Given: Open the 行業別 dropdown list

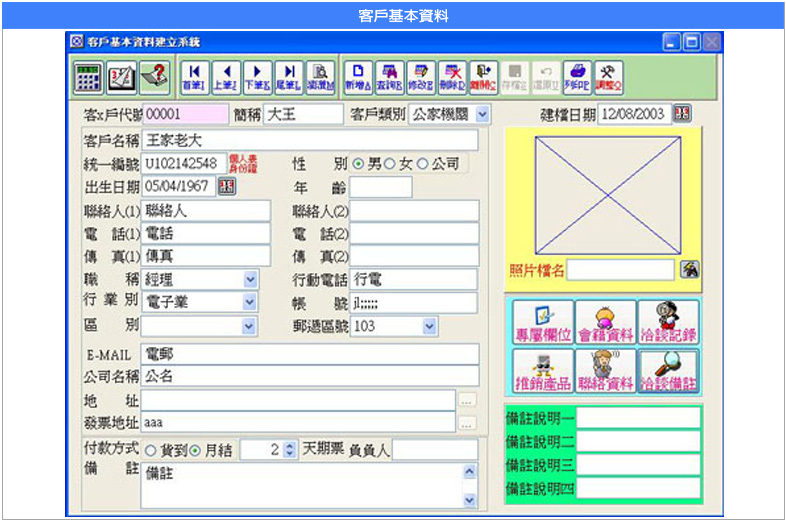Looking at the screenshot, I should 250,302.
